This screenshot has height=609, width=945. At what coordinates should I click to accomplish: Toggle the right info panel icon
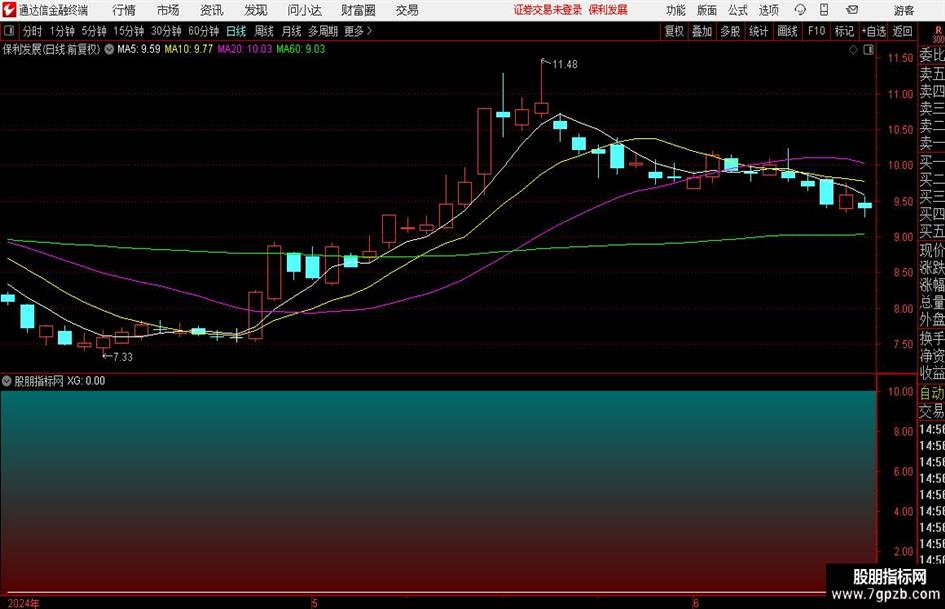868,50
